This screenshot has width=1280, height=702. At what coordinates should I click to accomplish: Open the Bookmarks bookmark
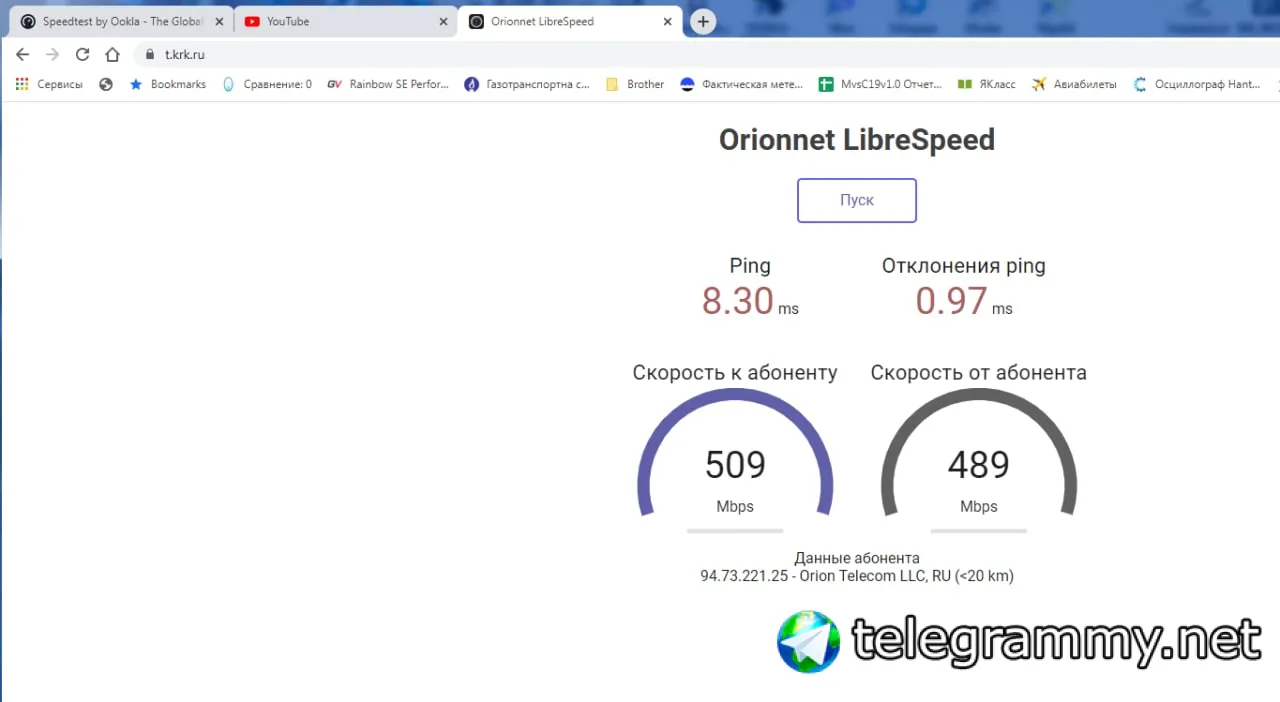click(167, 84)
